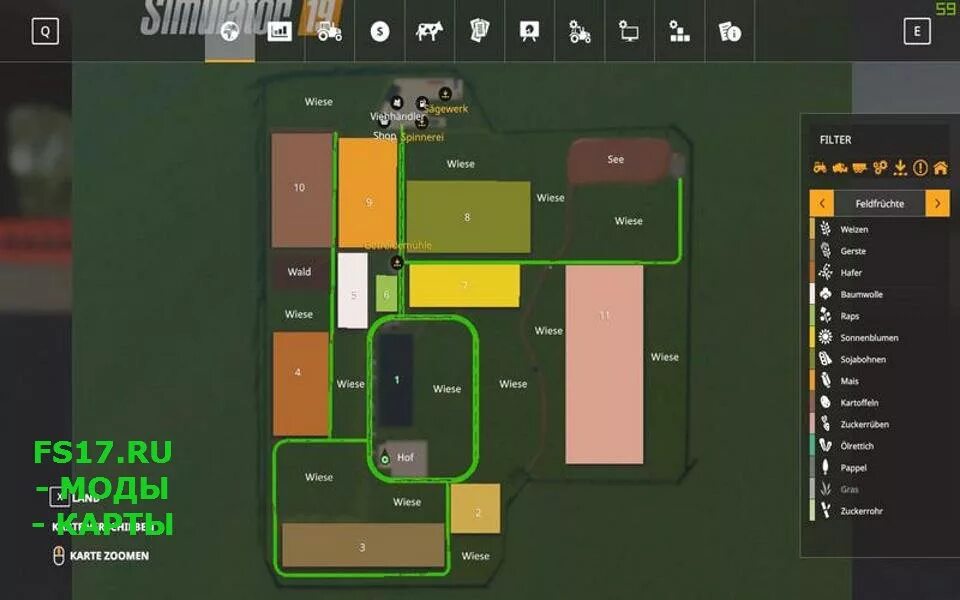Go to previous filter category left arrow

pyautogui.click(x=822, y=203)
